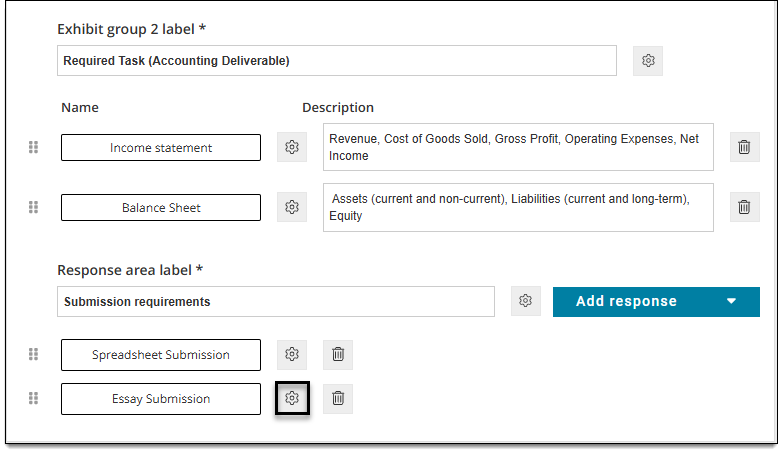
Task: Delete the Essay Submission response
Action: click(338, 399)
